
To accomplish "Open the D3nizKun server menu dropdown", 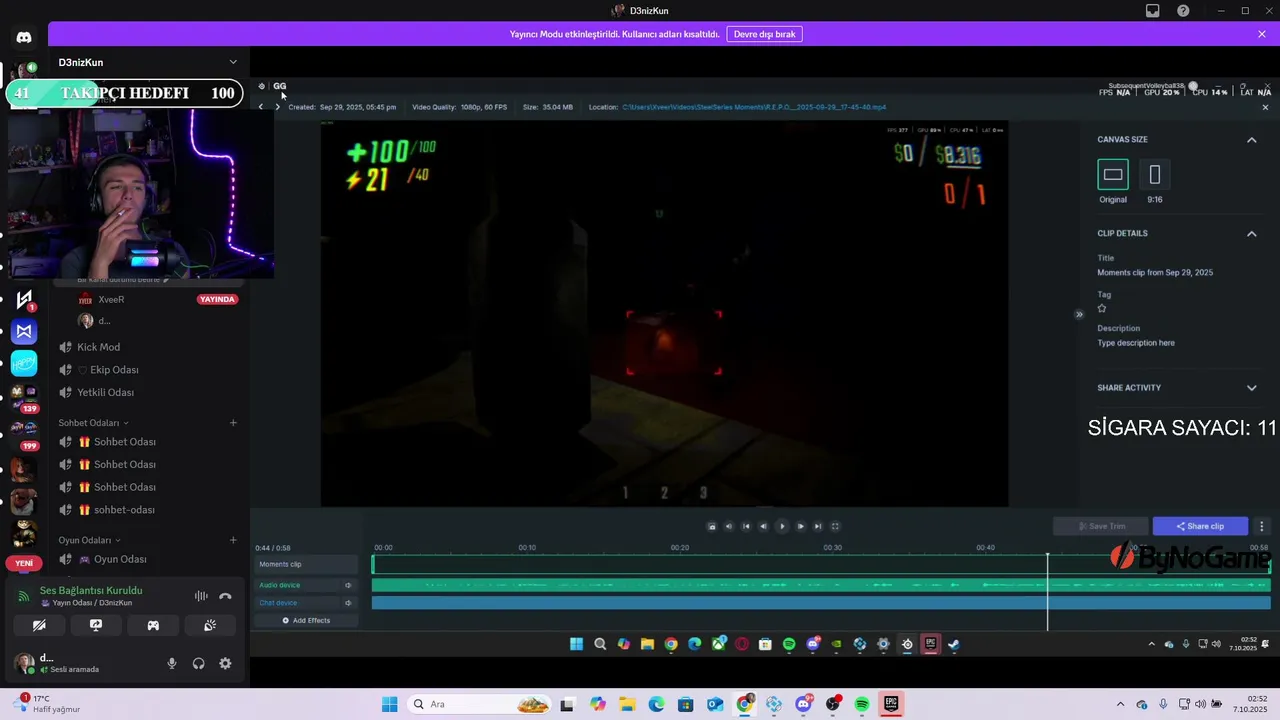I will [x=233, y=62].
